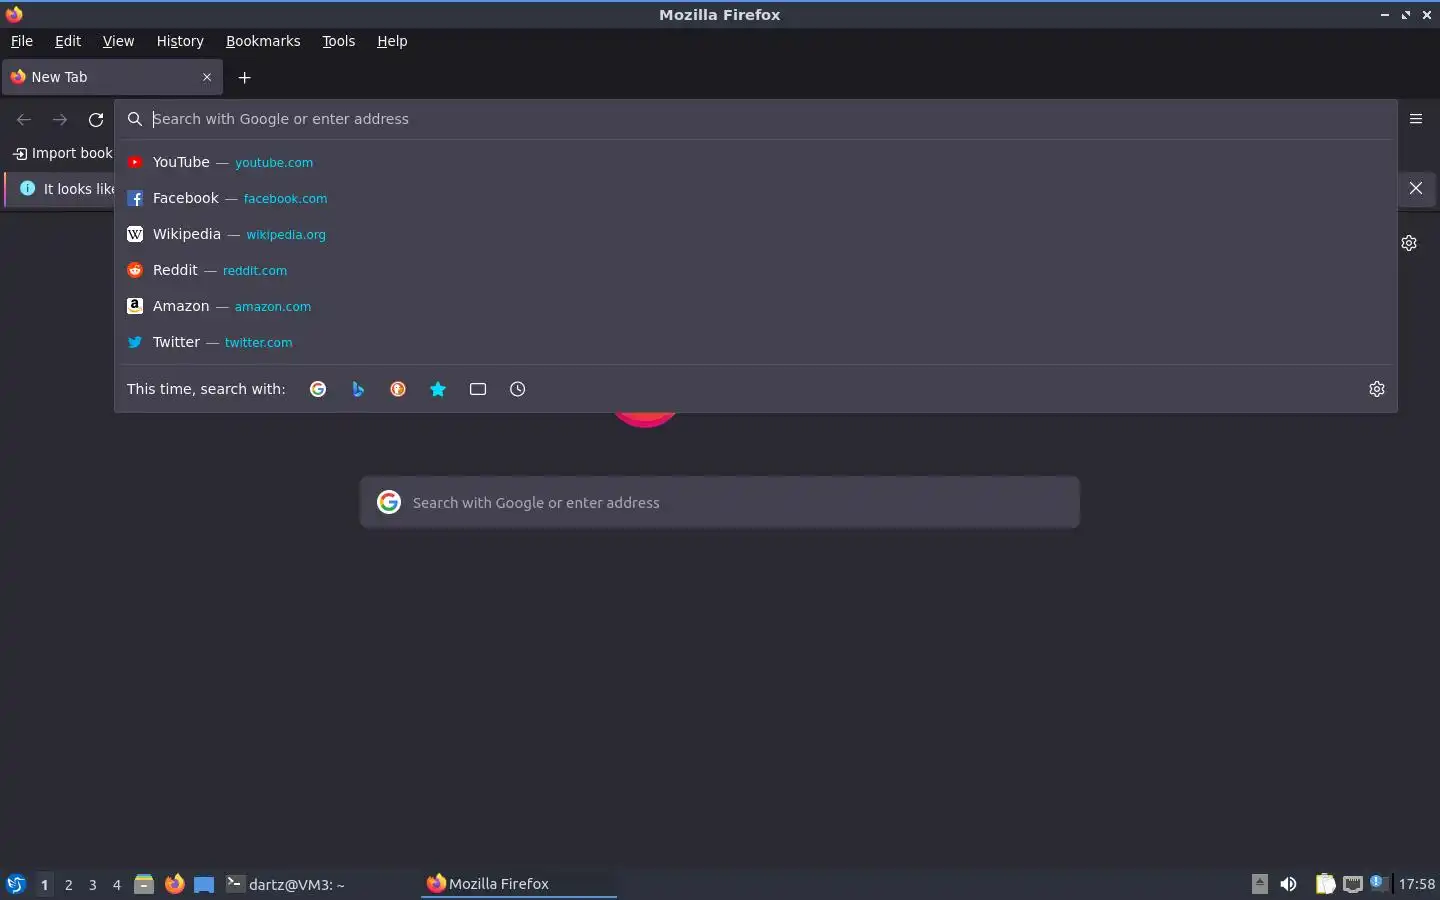Open the Edit menu
1440x900 pixels.
point(68,41)
